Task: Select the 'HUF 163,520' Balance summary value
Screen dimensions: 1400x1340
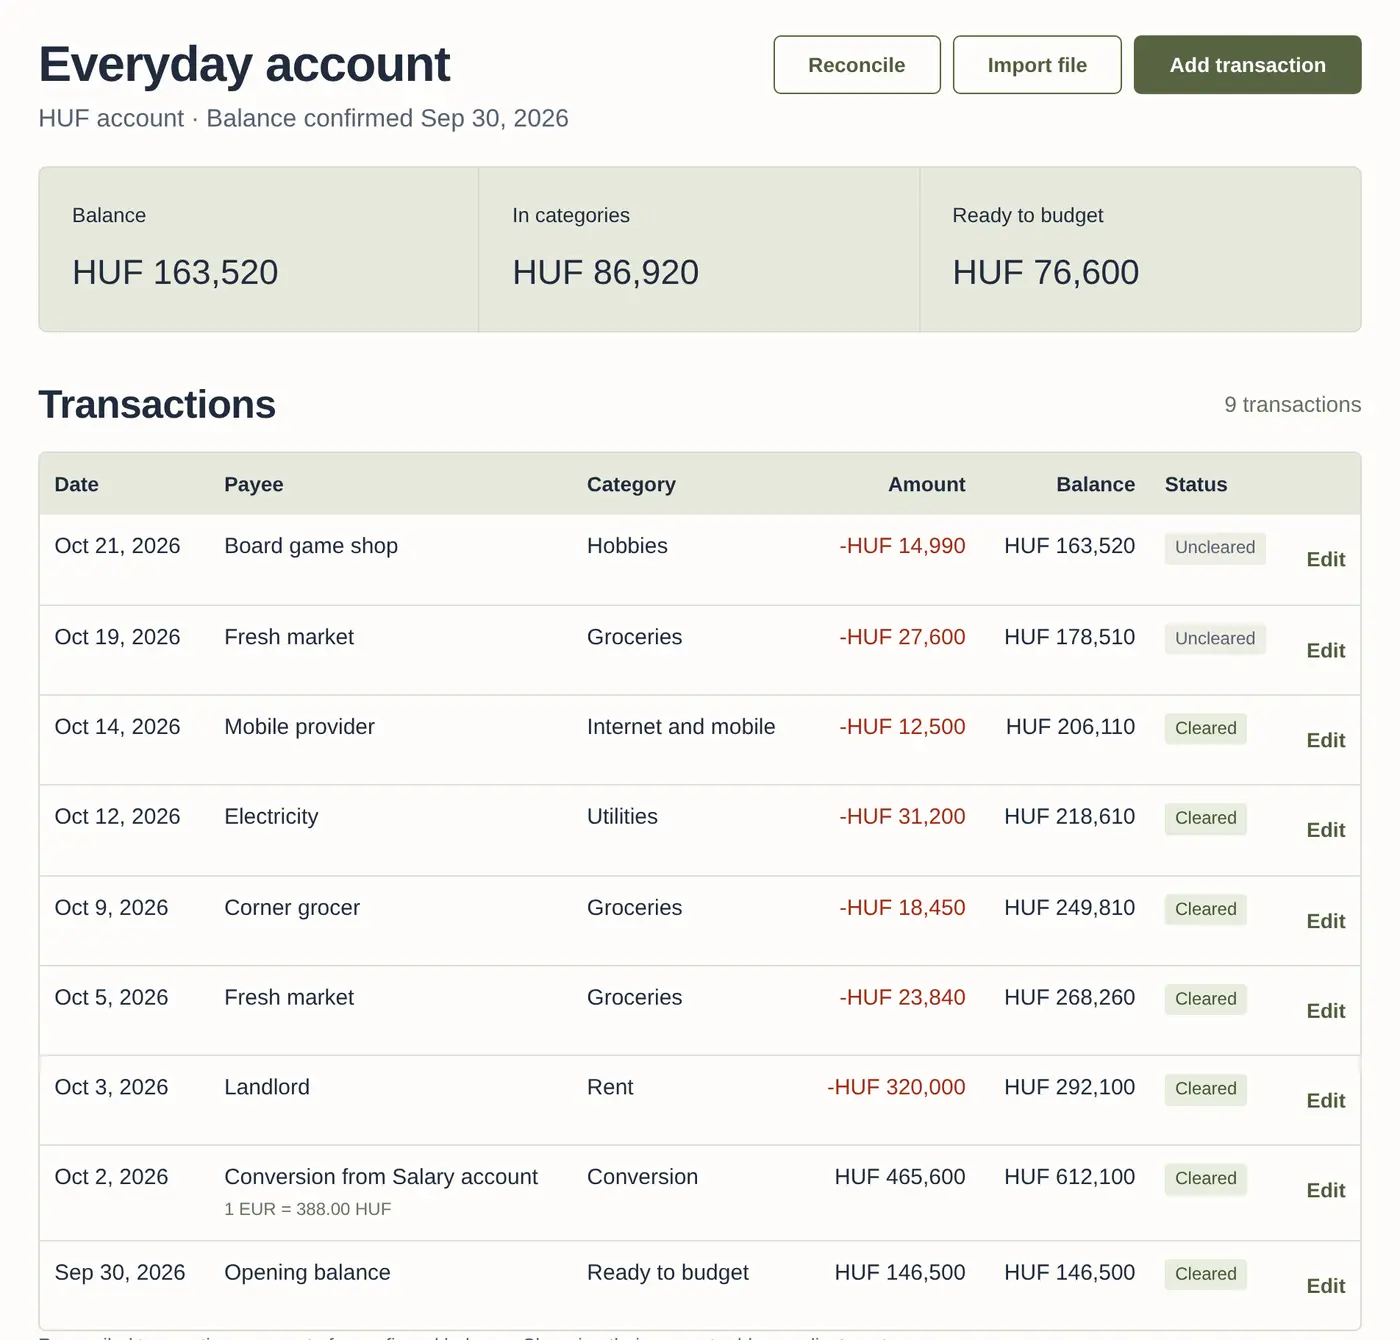Action: [175, 273]
